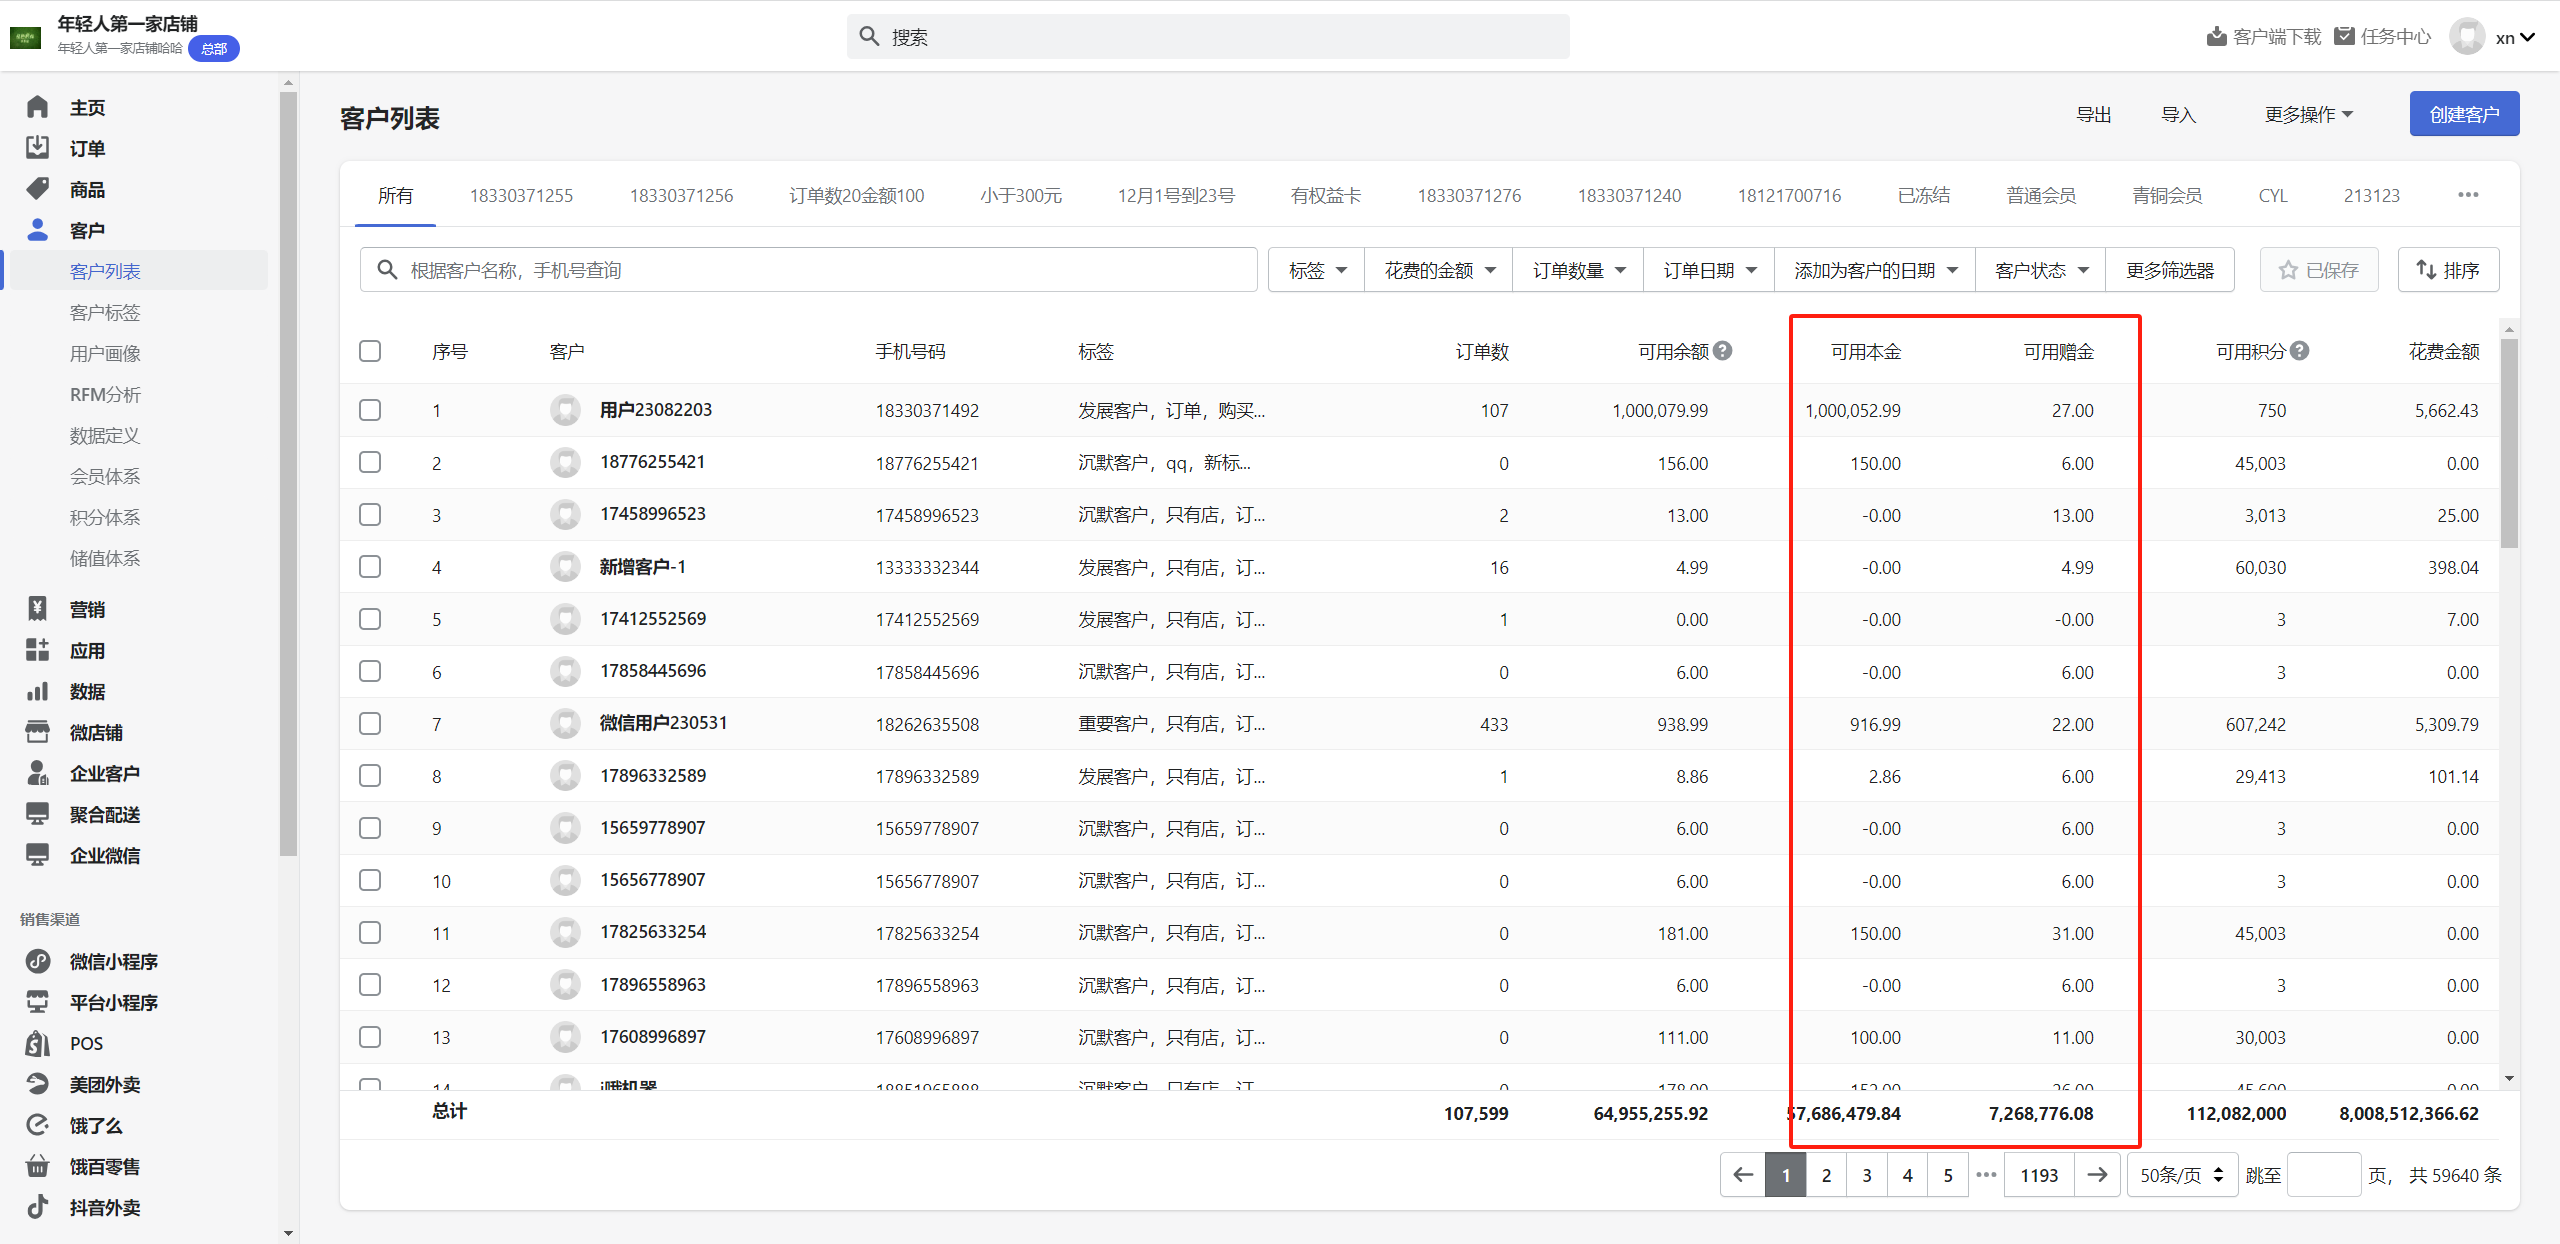Screen dimensions: 2560x1244
Task: Click the 抖音外卖 TikTok channel icon
Action: pos(38,1207)
